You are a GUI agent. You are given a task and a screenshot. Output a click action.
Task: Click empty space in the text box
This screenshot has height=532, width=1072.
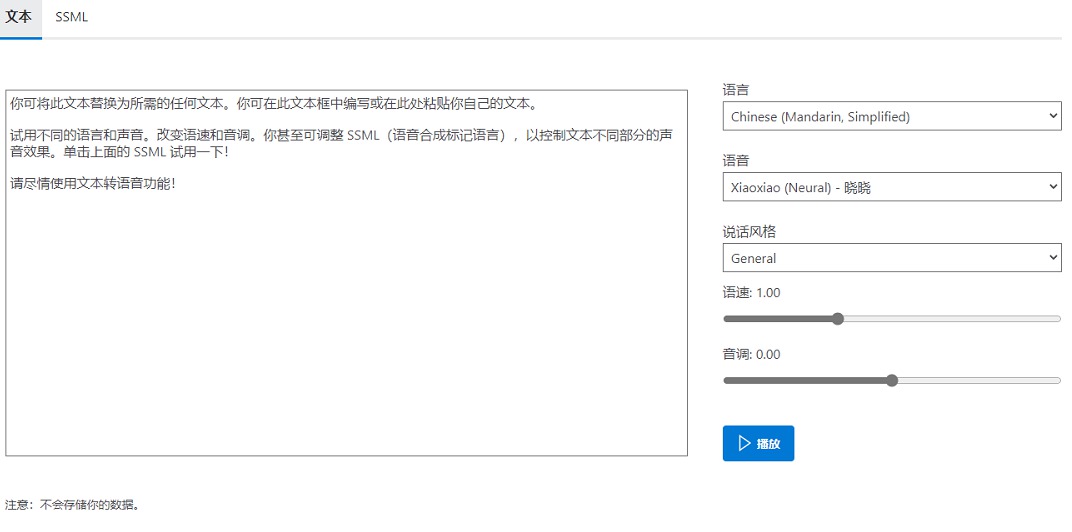click(346, 330)
